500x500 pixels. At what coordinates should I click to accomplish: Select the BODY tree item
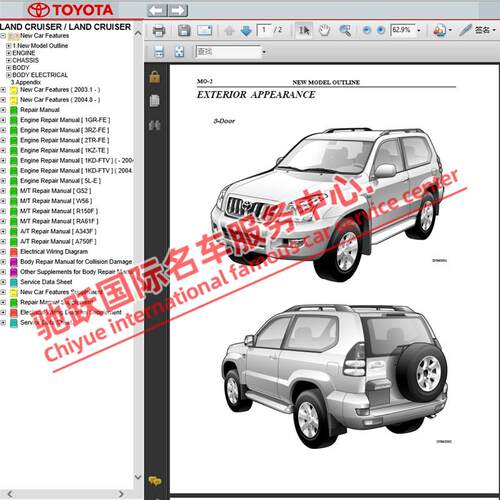click(21, 68)
